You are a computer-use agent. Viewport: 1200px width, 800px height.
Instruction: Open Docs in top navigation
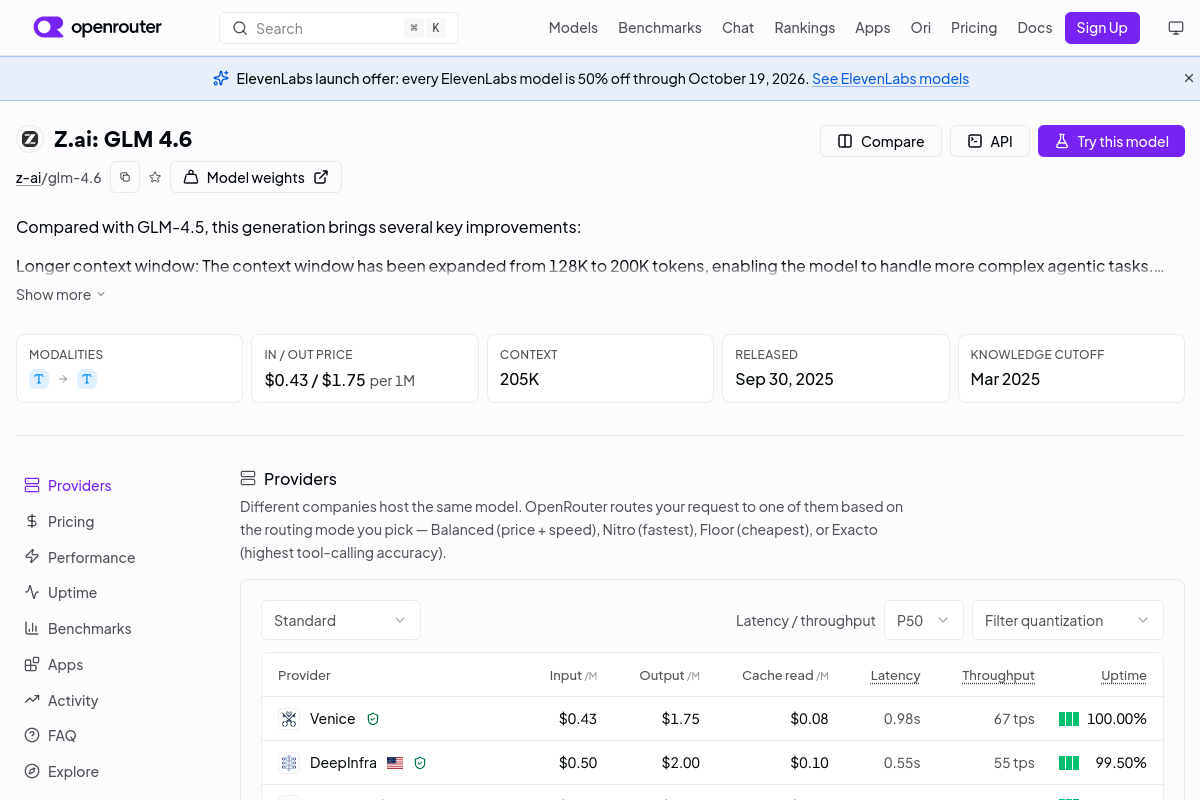tap(1035, 28)
